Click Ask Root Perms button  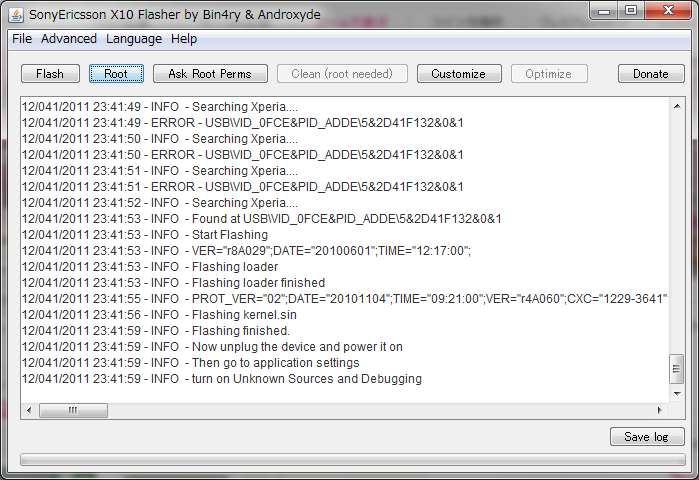tap(210, 74)
